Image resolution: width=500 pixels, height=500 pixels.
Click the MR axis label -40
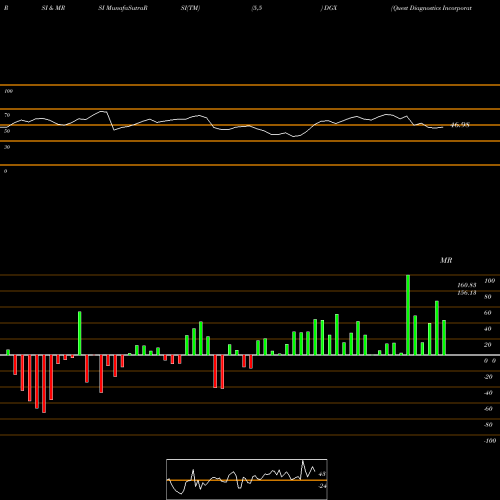point(488,393)
